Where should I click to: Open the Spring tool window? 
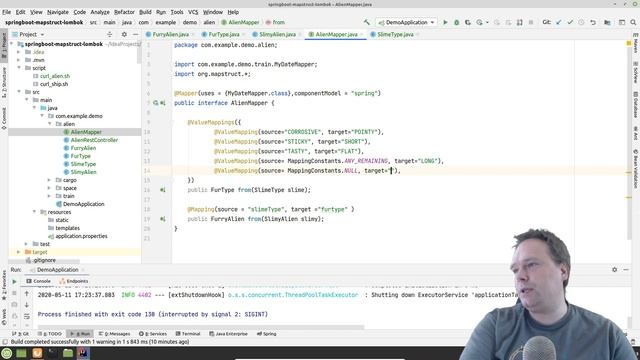[x=267, y=334]
